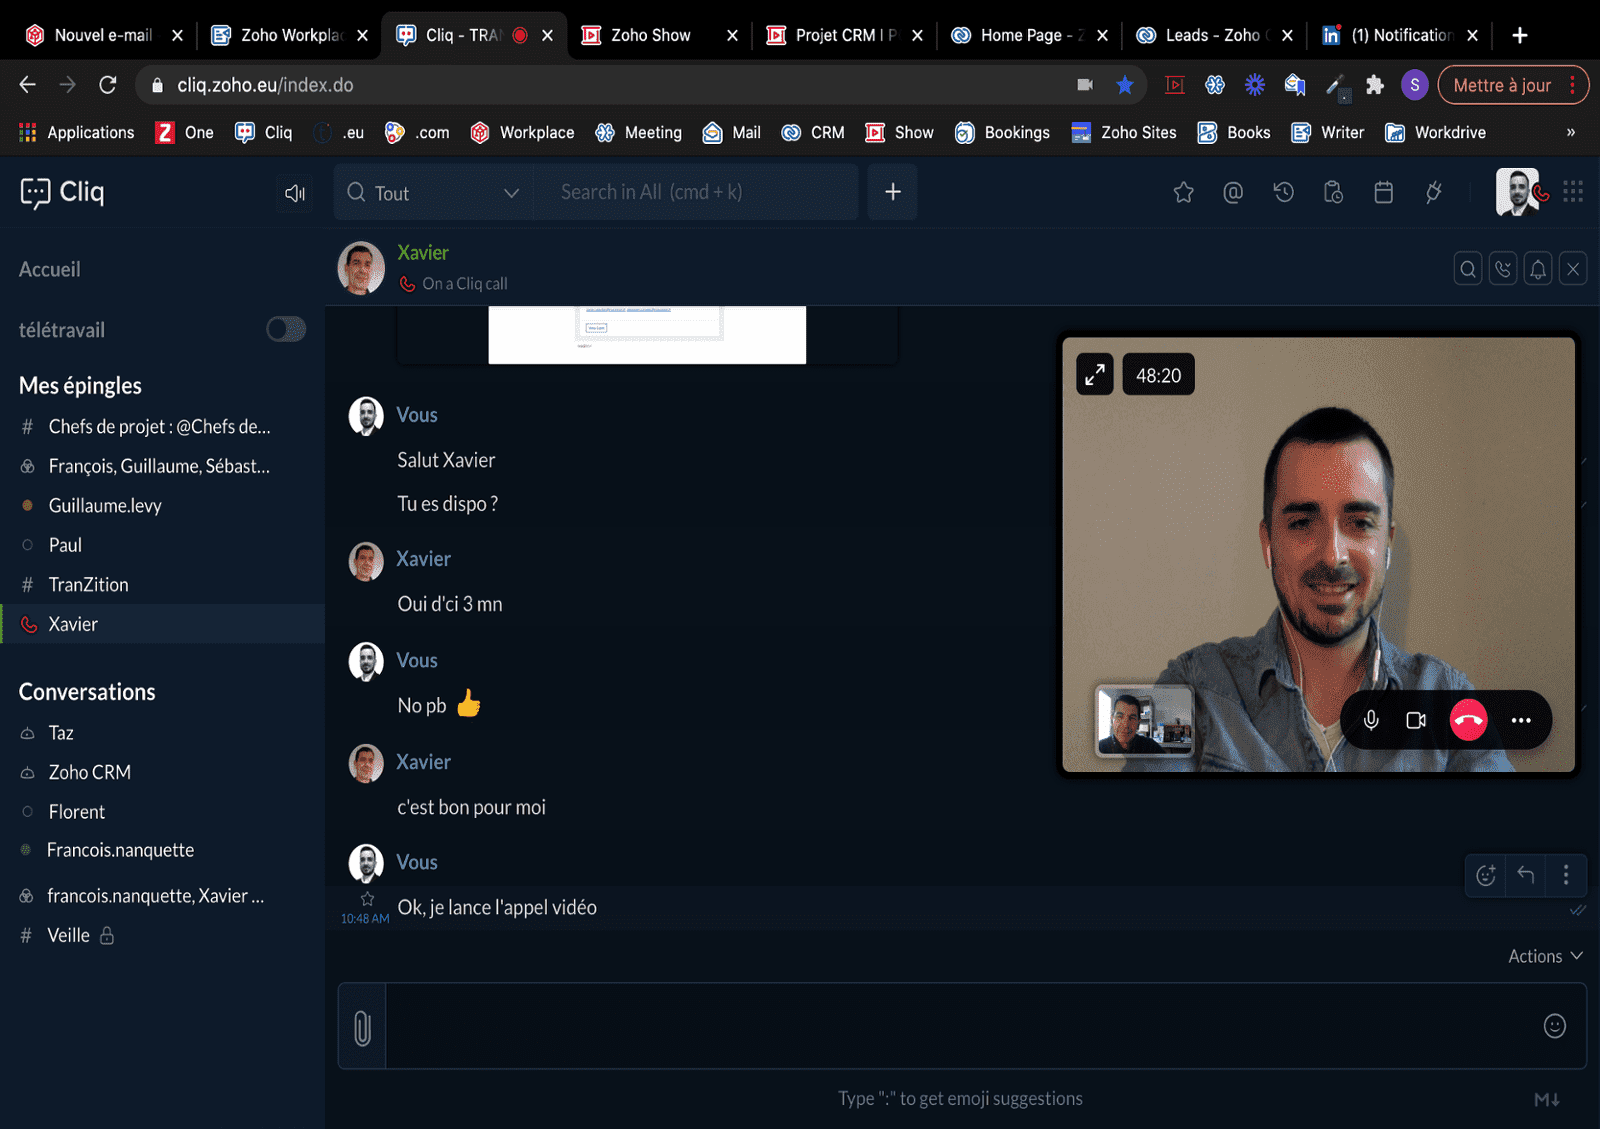Image resolution: width=1600 pixels, height=1129 pixels.
Task: Open the calendar icon in Cliq header
Action: pyautogui.click(x=1384, y=192)
